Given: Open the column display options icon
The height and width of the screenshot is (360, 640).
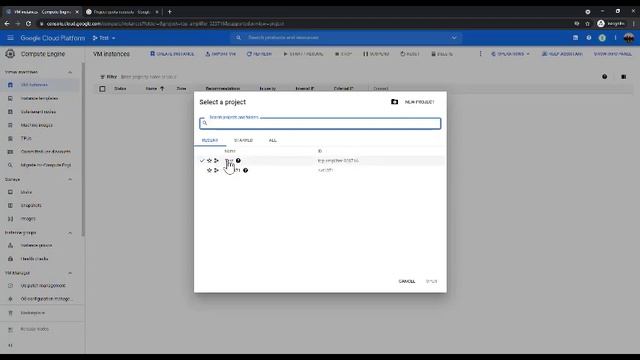Looking at the screenshot, I should click(623, 77).
